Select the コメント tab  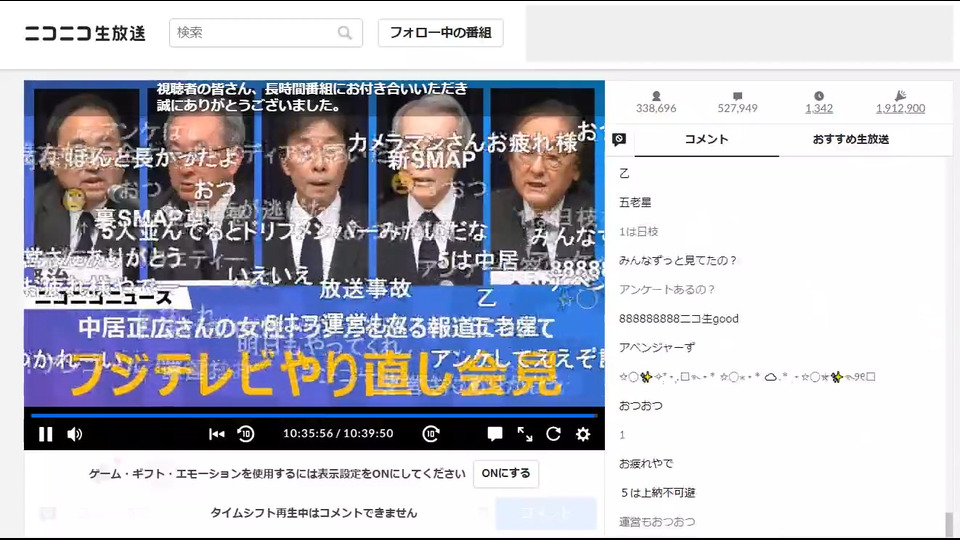pos(706,140)
